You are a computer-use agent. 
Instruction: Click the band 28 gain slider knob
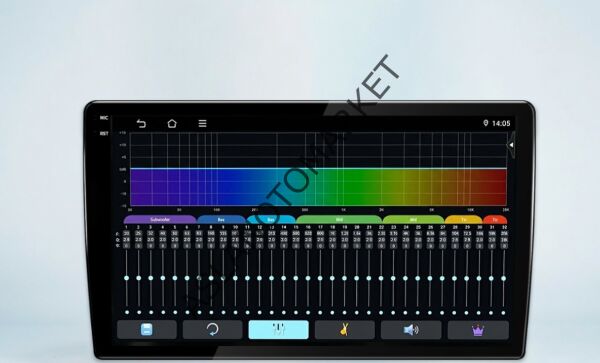click(x=454, y=278)
